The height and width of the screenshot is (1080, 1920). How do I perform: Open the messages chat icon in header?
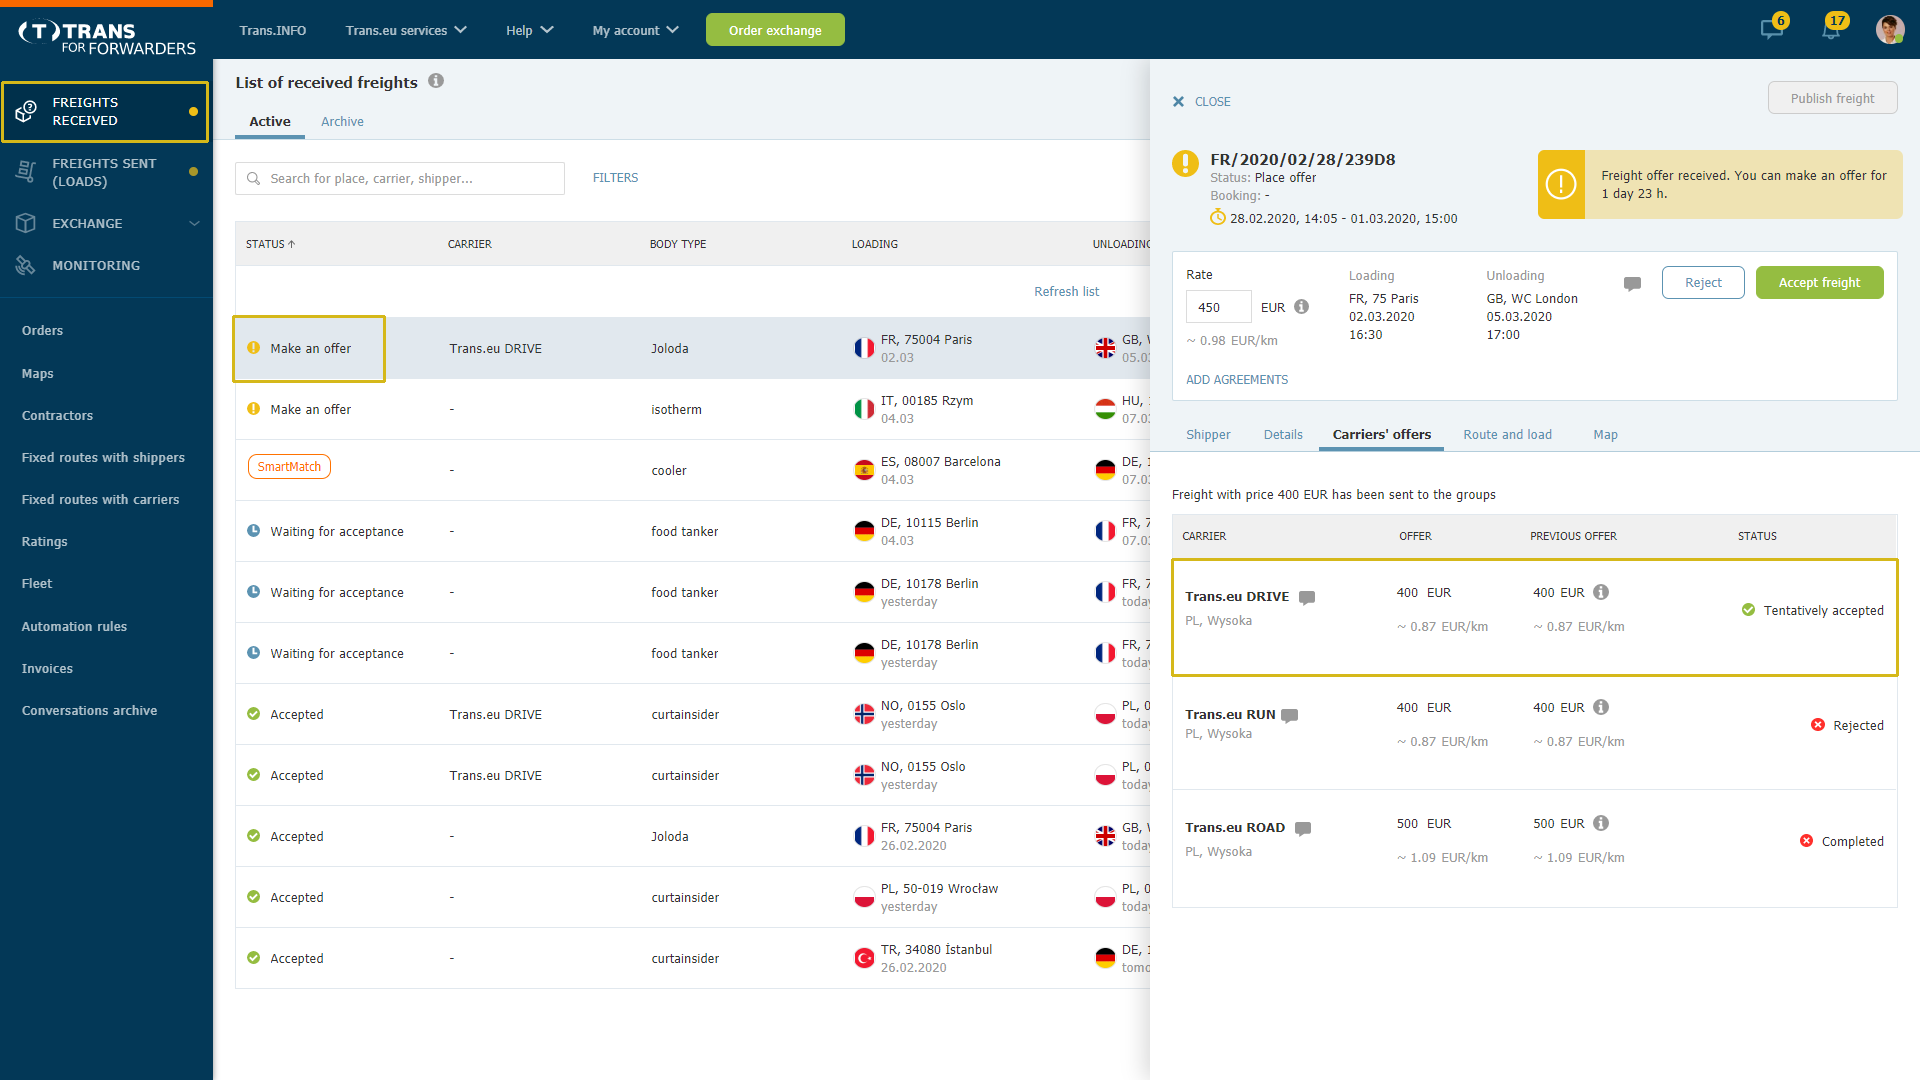1771,30
